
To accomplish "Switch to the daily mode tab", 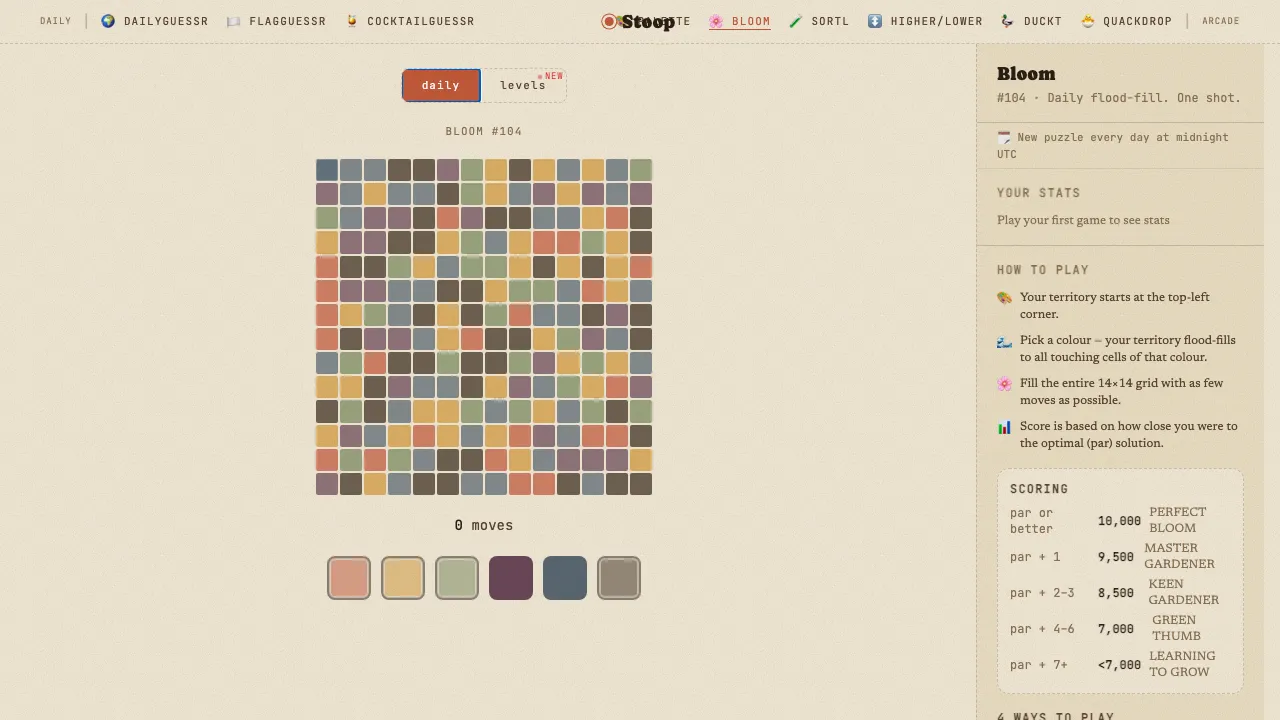I will click(441, 85).
